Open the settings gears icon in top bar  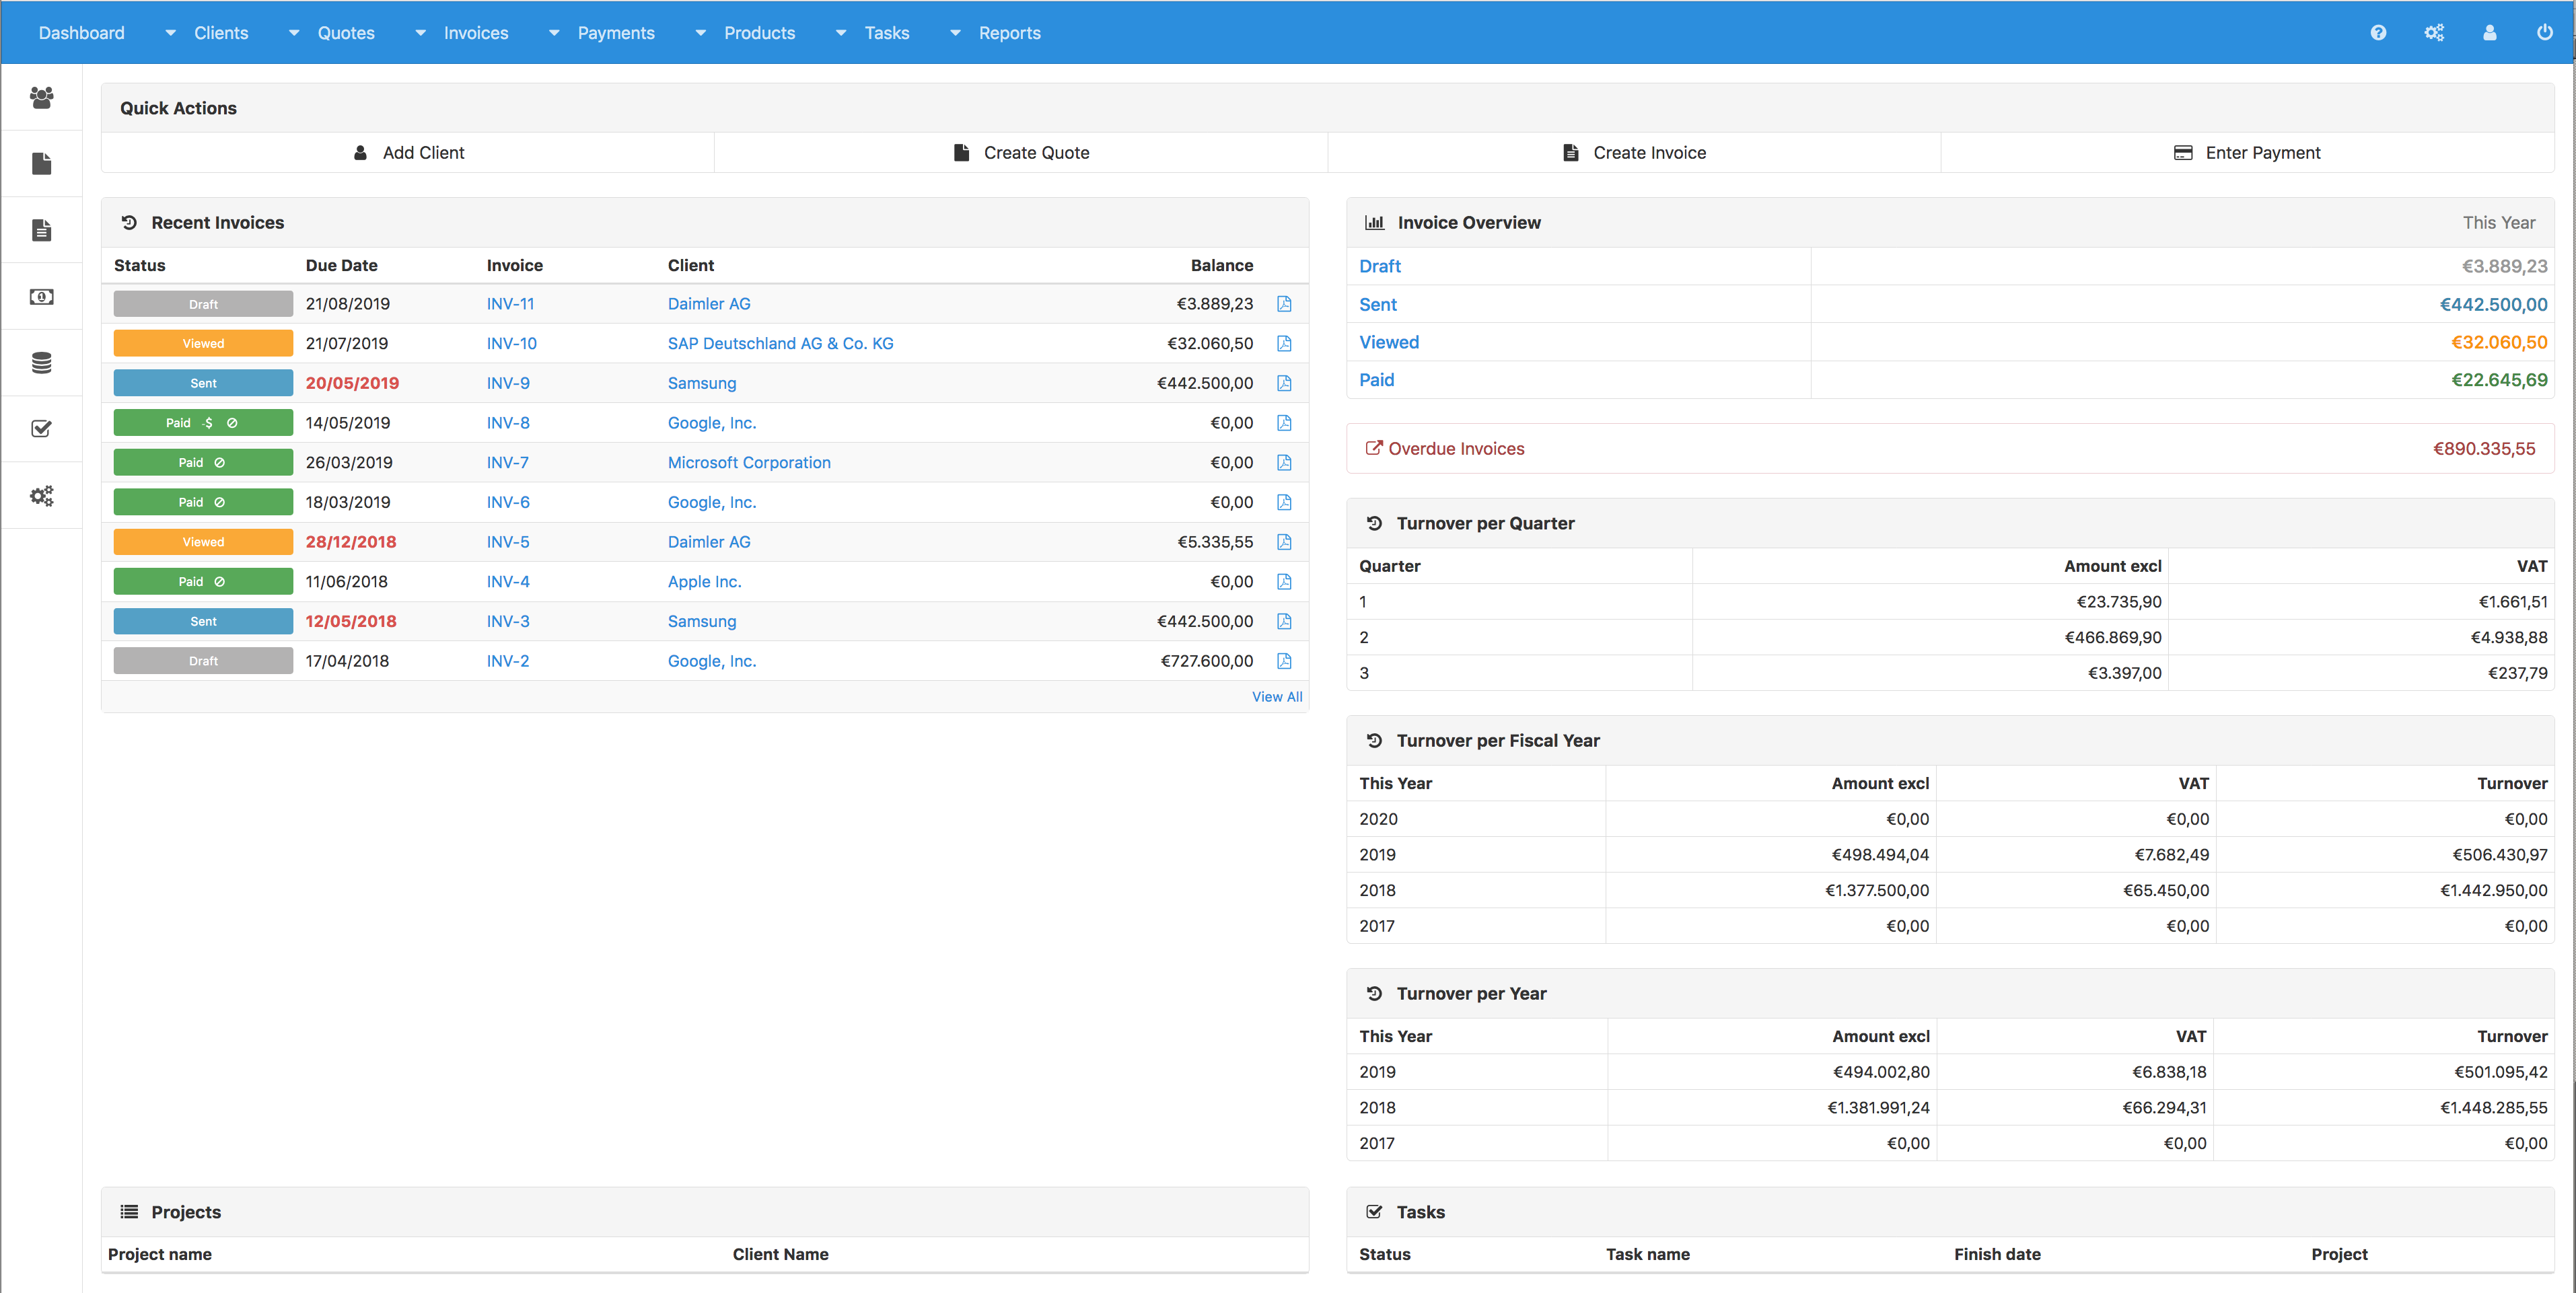(2434, 33)
